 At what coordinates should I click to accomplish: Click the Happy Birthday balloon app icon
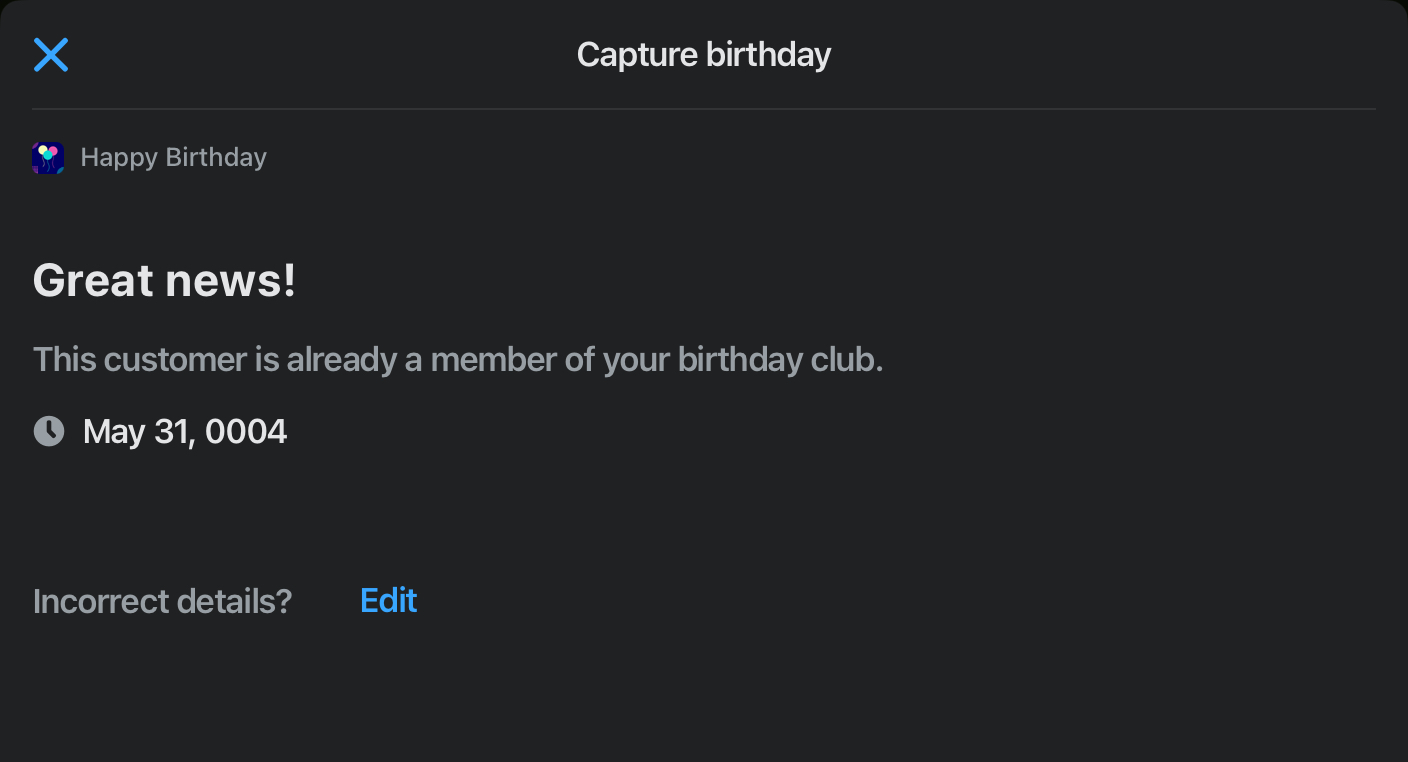48,158
